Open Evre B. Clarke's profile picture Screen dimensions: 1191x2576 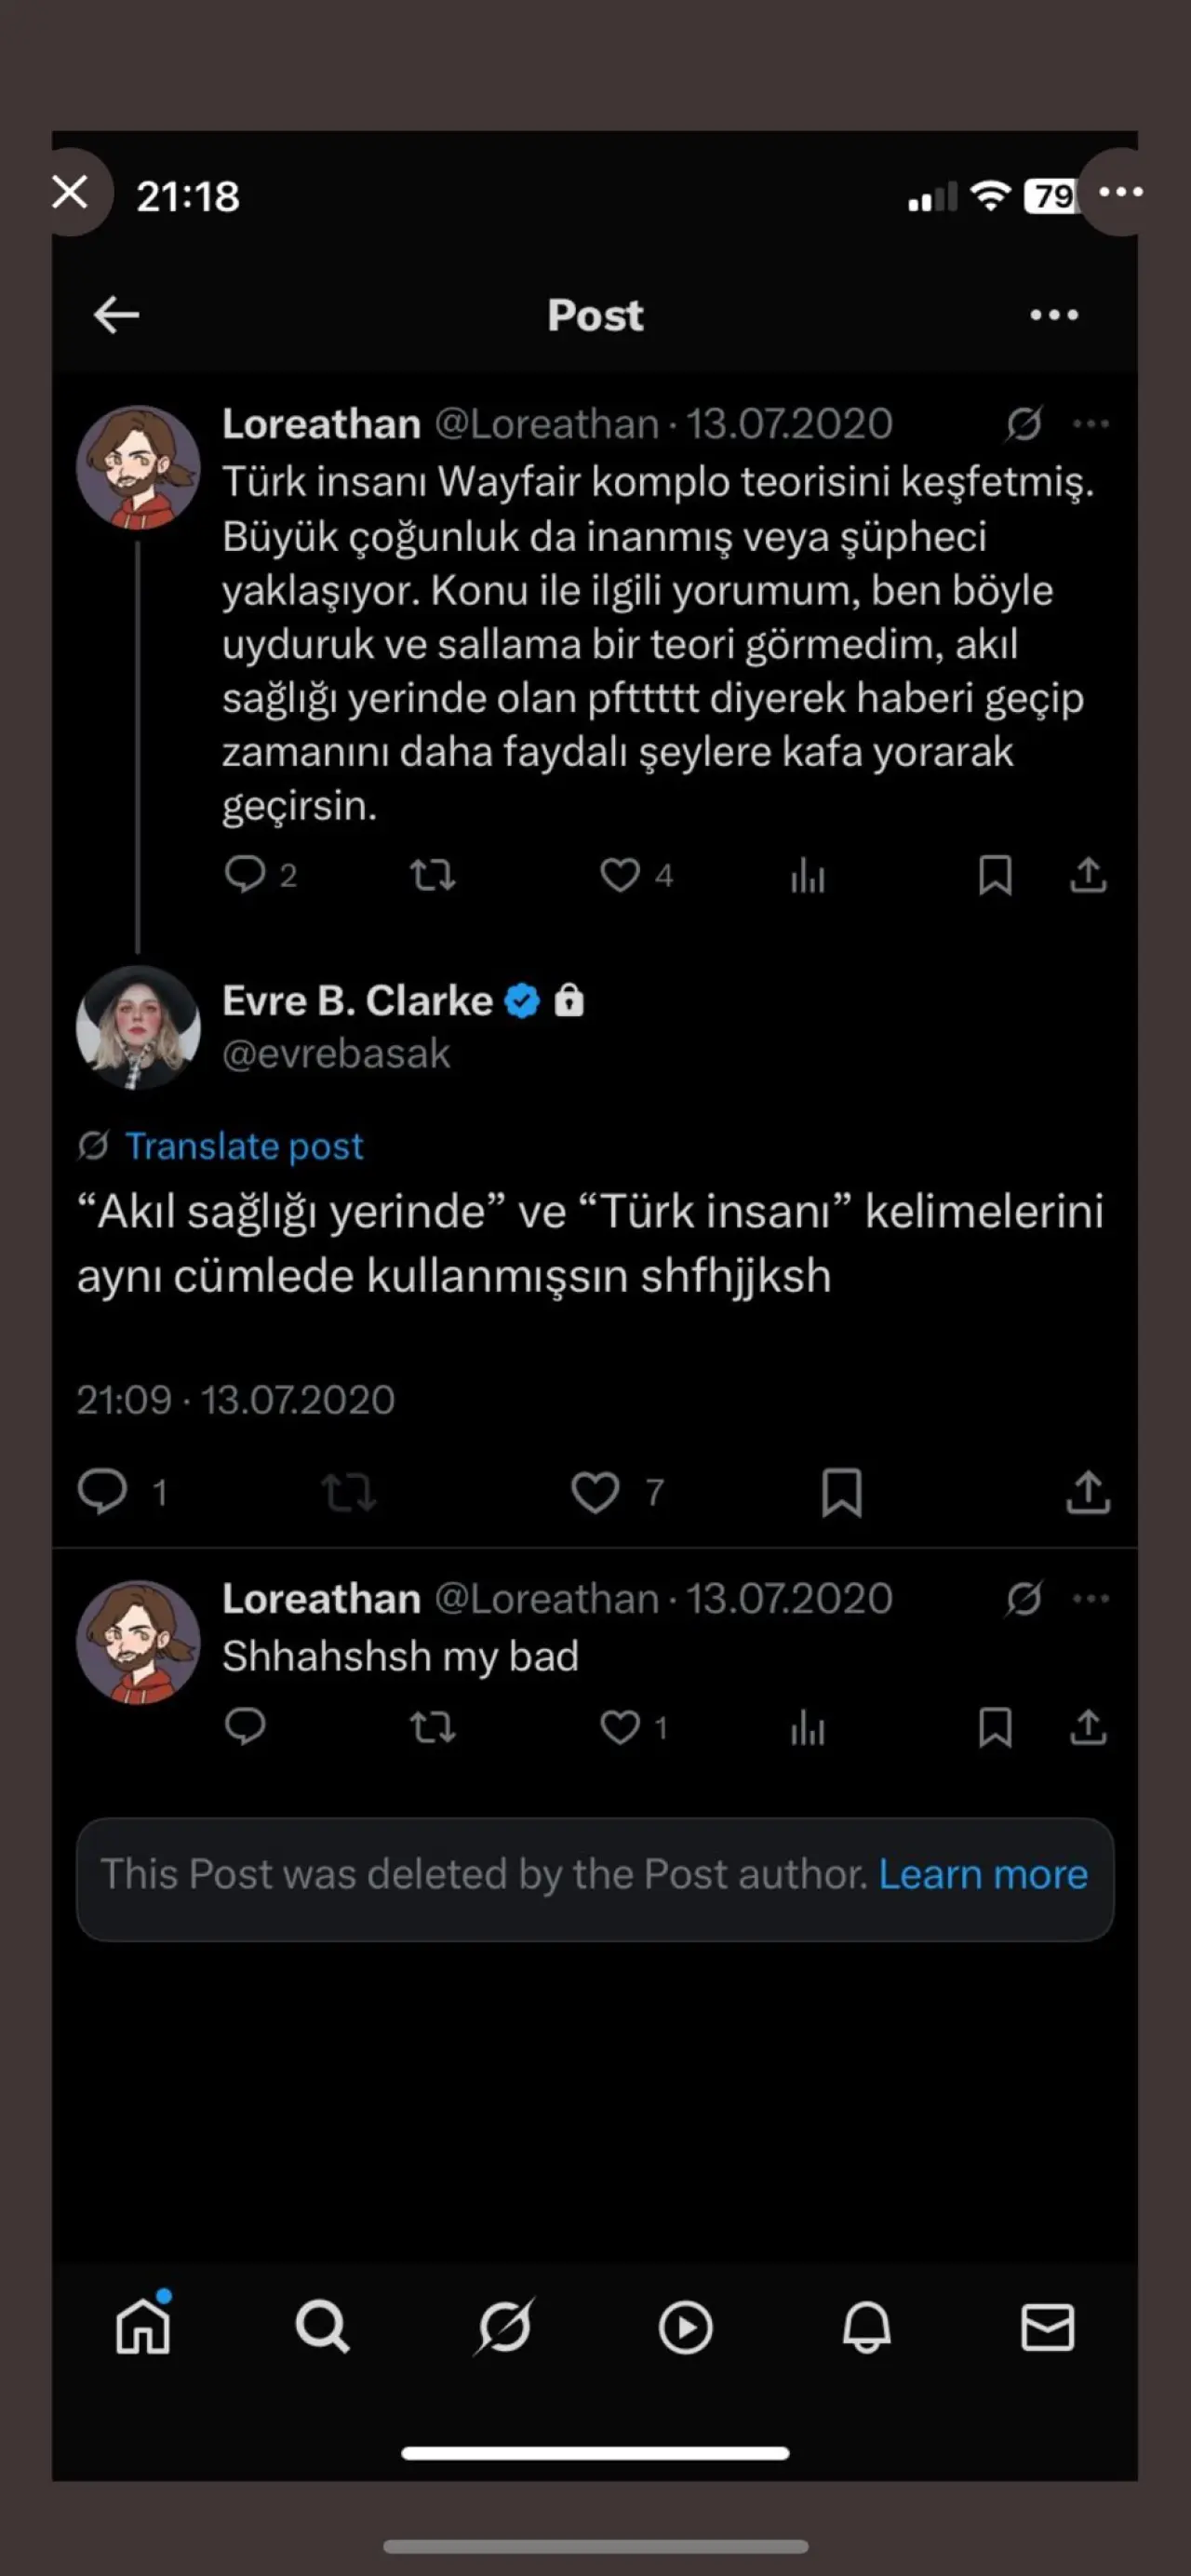[x=138, y=1027]
